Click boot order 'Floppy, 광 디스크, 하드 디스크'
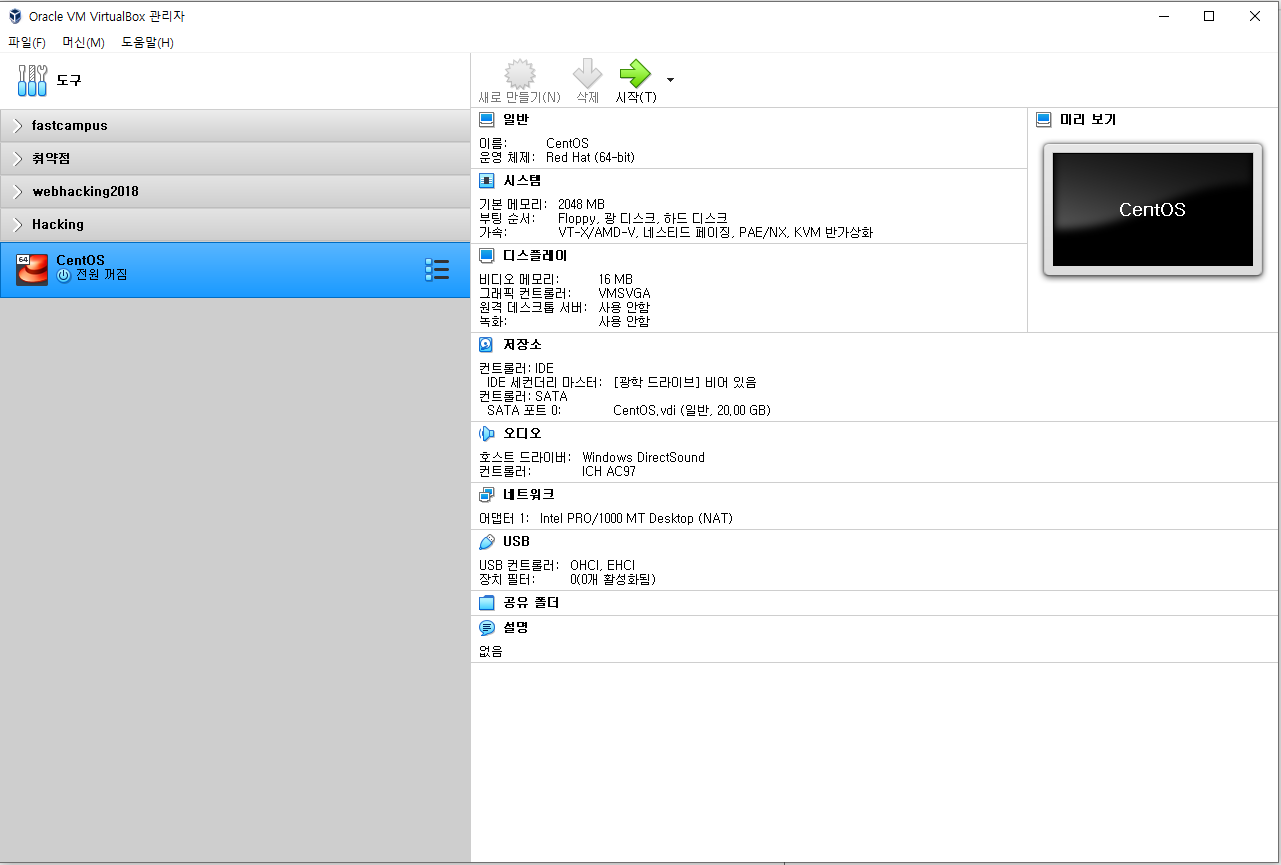 click(643, 218)
